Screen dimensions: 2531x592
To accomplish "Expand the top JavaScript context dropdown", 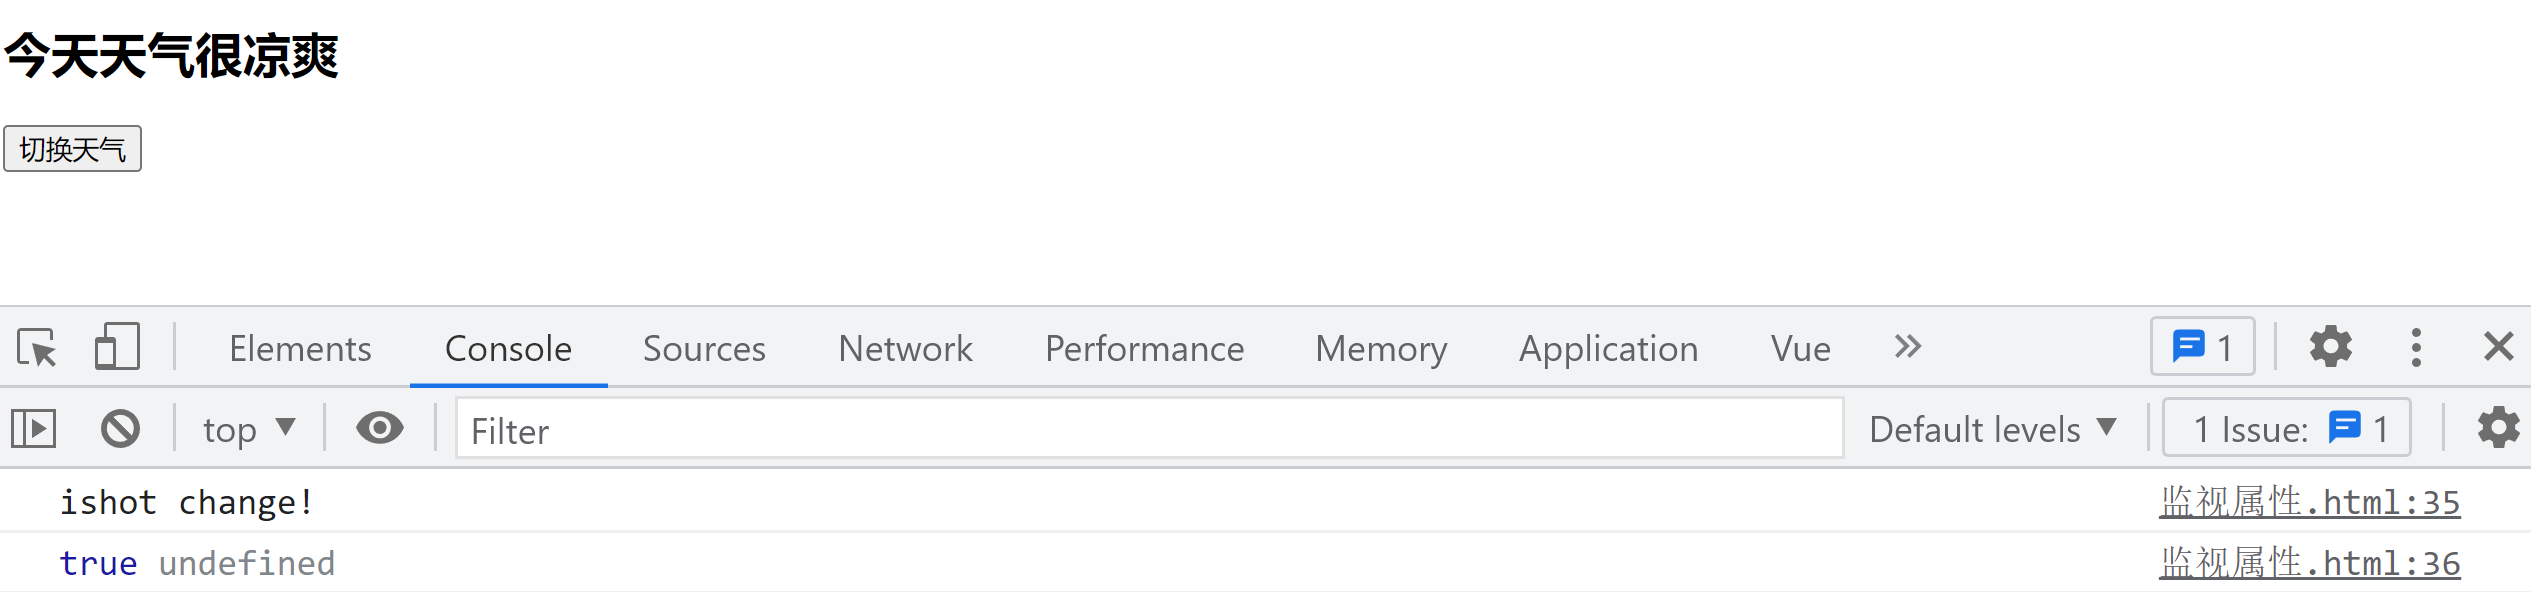I will (249, 429).
